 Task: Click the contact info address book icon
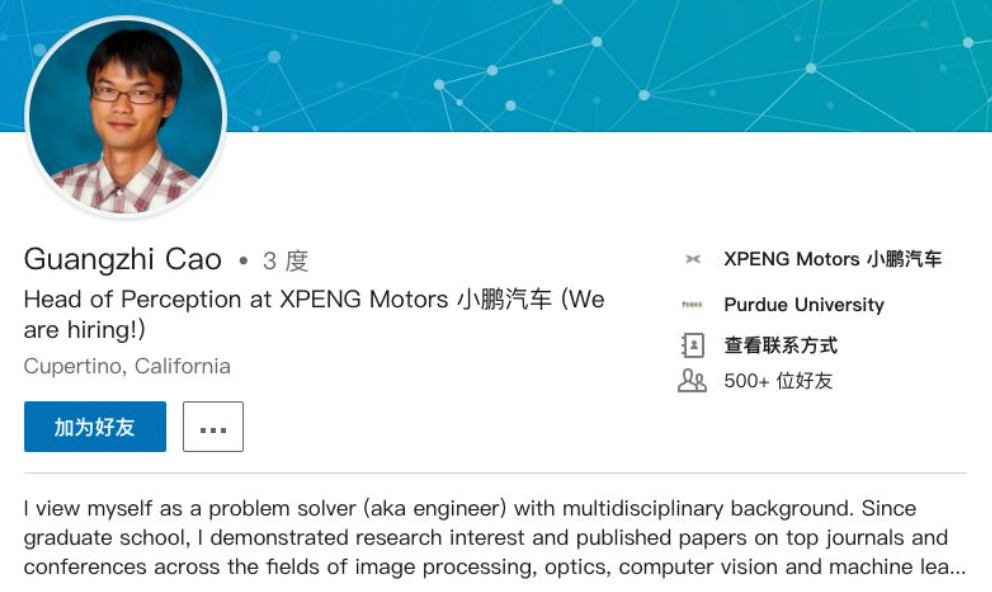692,345
